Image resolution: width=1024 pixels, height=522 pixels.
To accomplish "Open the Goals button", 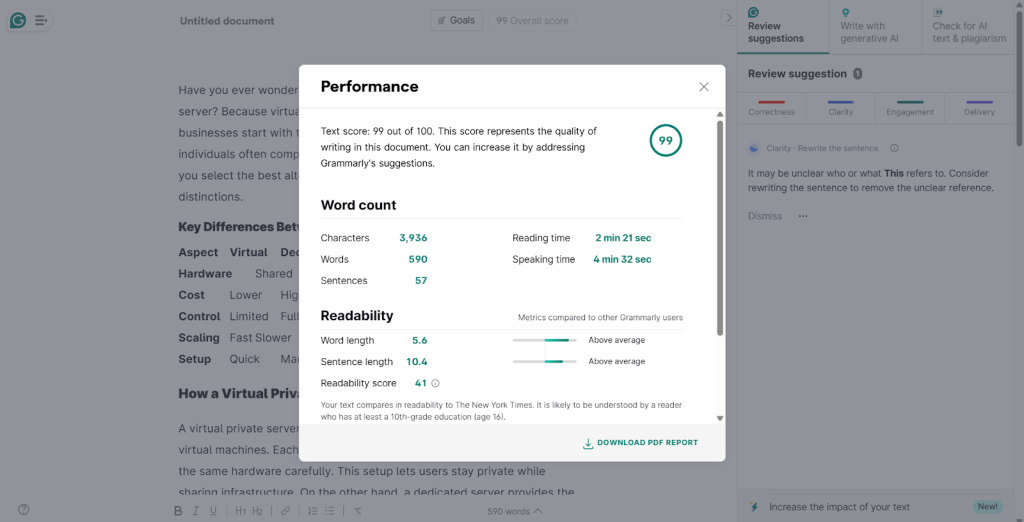I will 456,20.
